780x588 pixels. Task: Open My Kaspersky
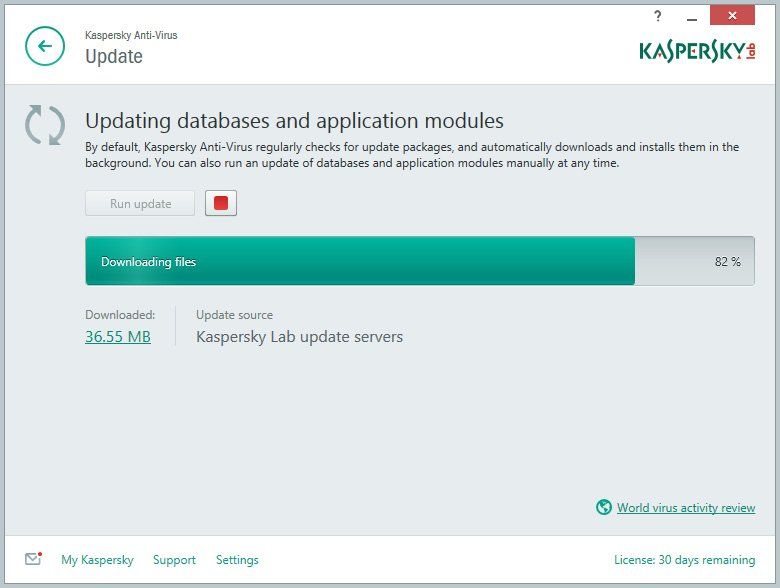[98, 560]
